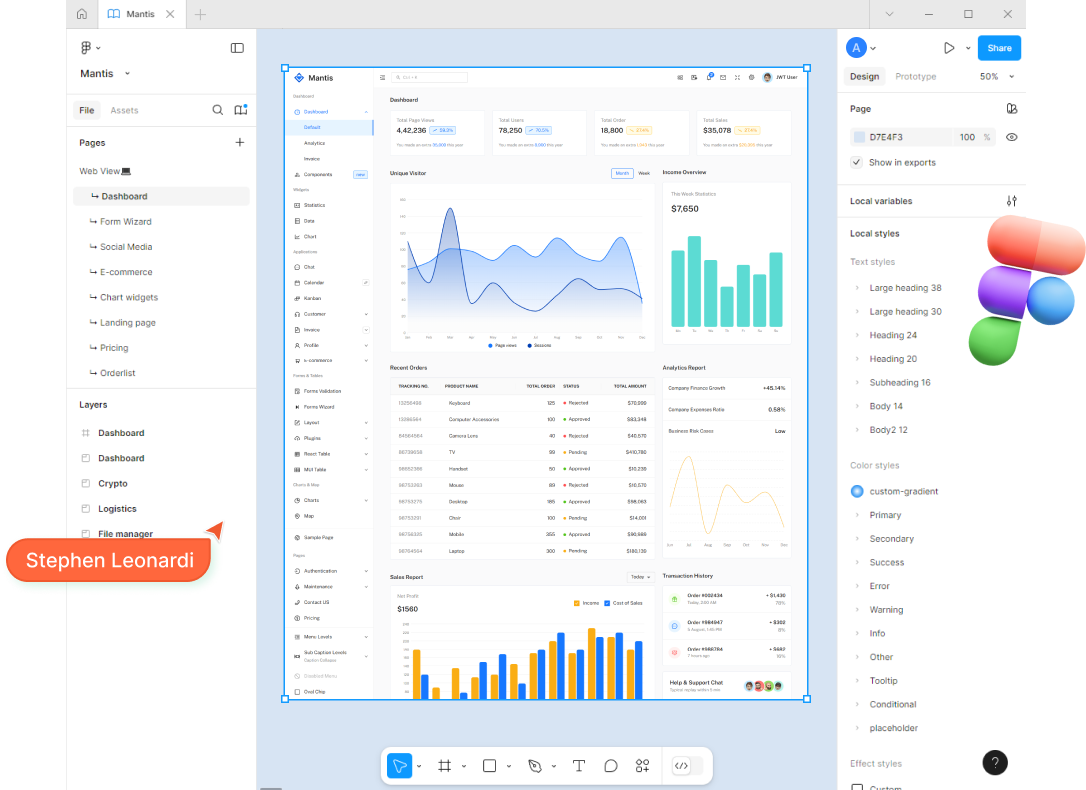Select the Text tool
Screen dimensions: 1086x790
pyautogui.click(x=579, y=765)
